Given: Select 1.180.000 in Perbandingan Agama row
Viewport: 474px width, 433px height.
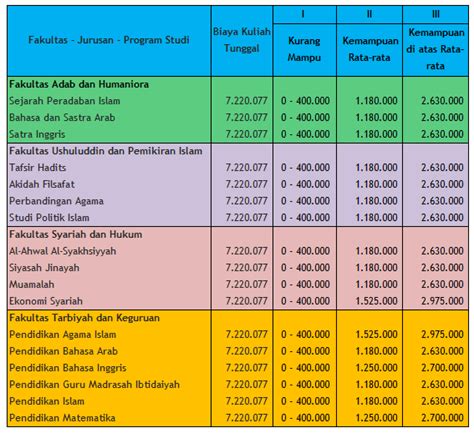Looking at the screenshot, I should click(x=376, y=201).
